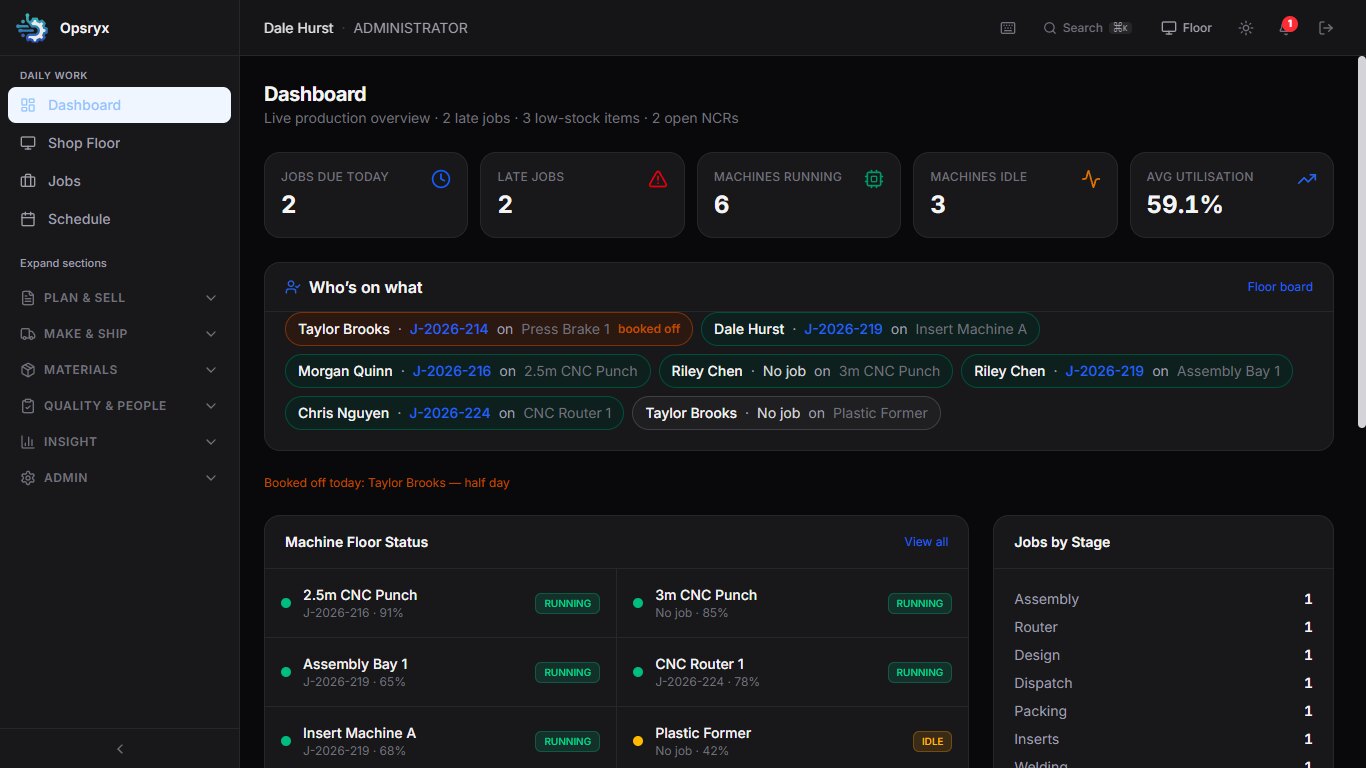
Task: Open the Schedule menu item
Action: pos(119,219)
